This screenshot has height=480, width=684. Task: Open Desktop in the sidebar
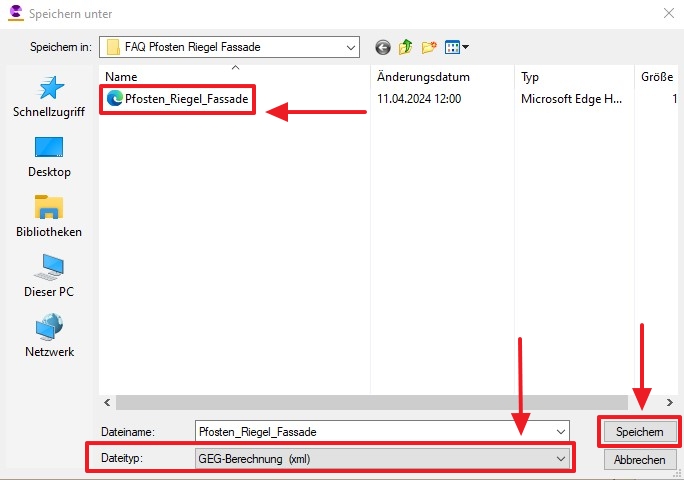(49, 157)
